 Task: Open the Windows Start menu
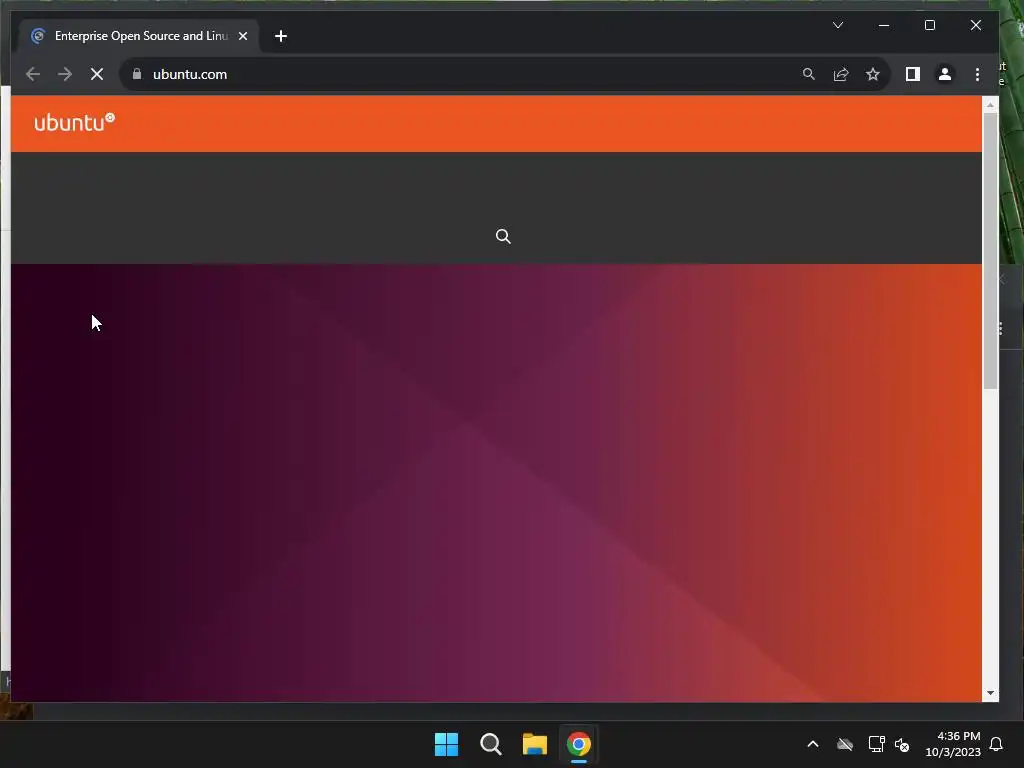tap(447, 744)
